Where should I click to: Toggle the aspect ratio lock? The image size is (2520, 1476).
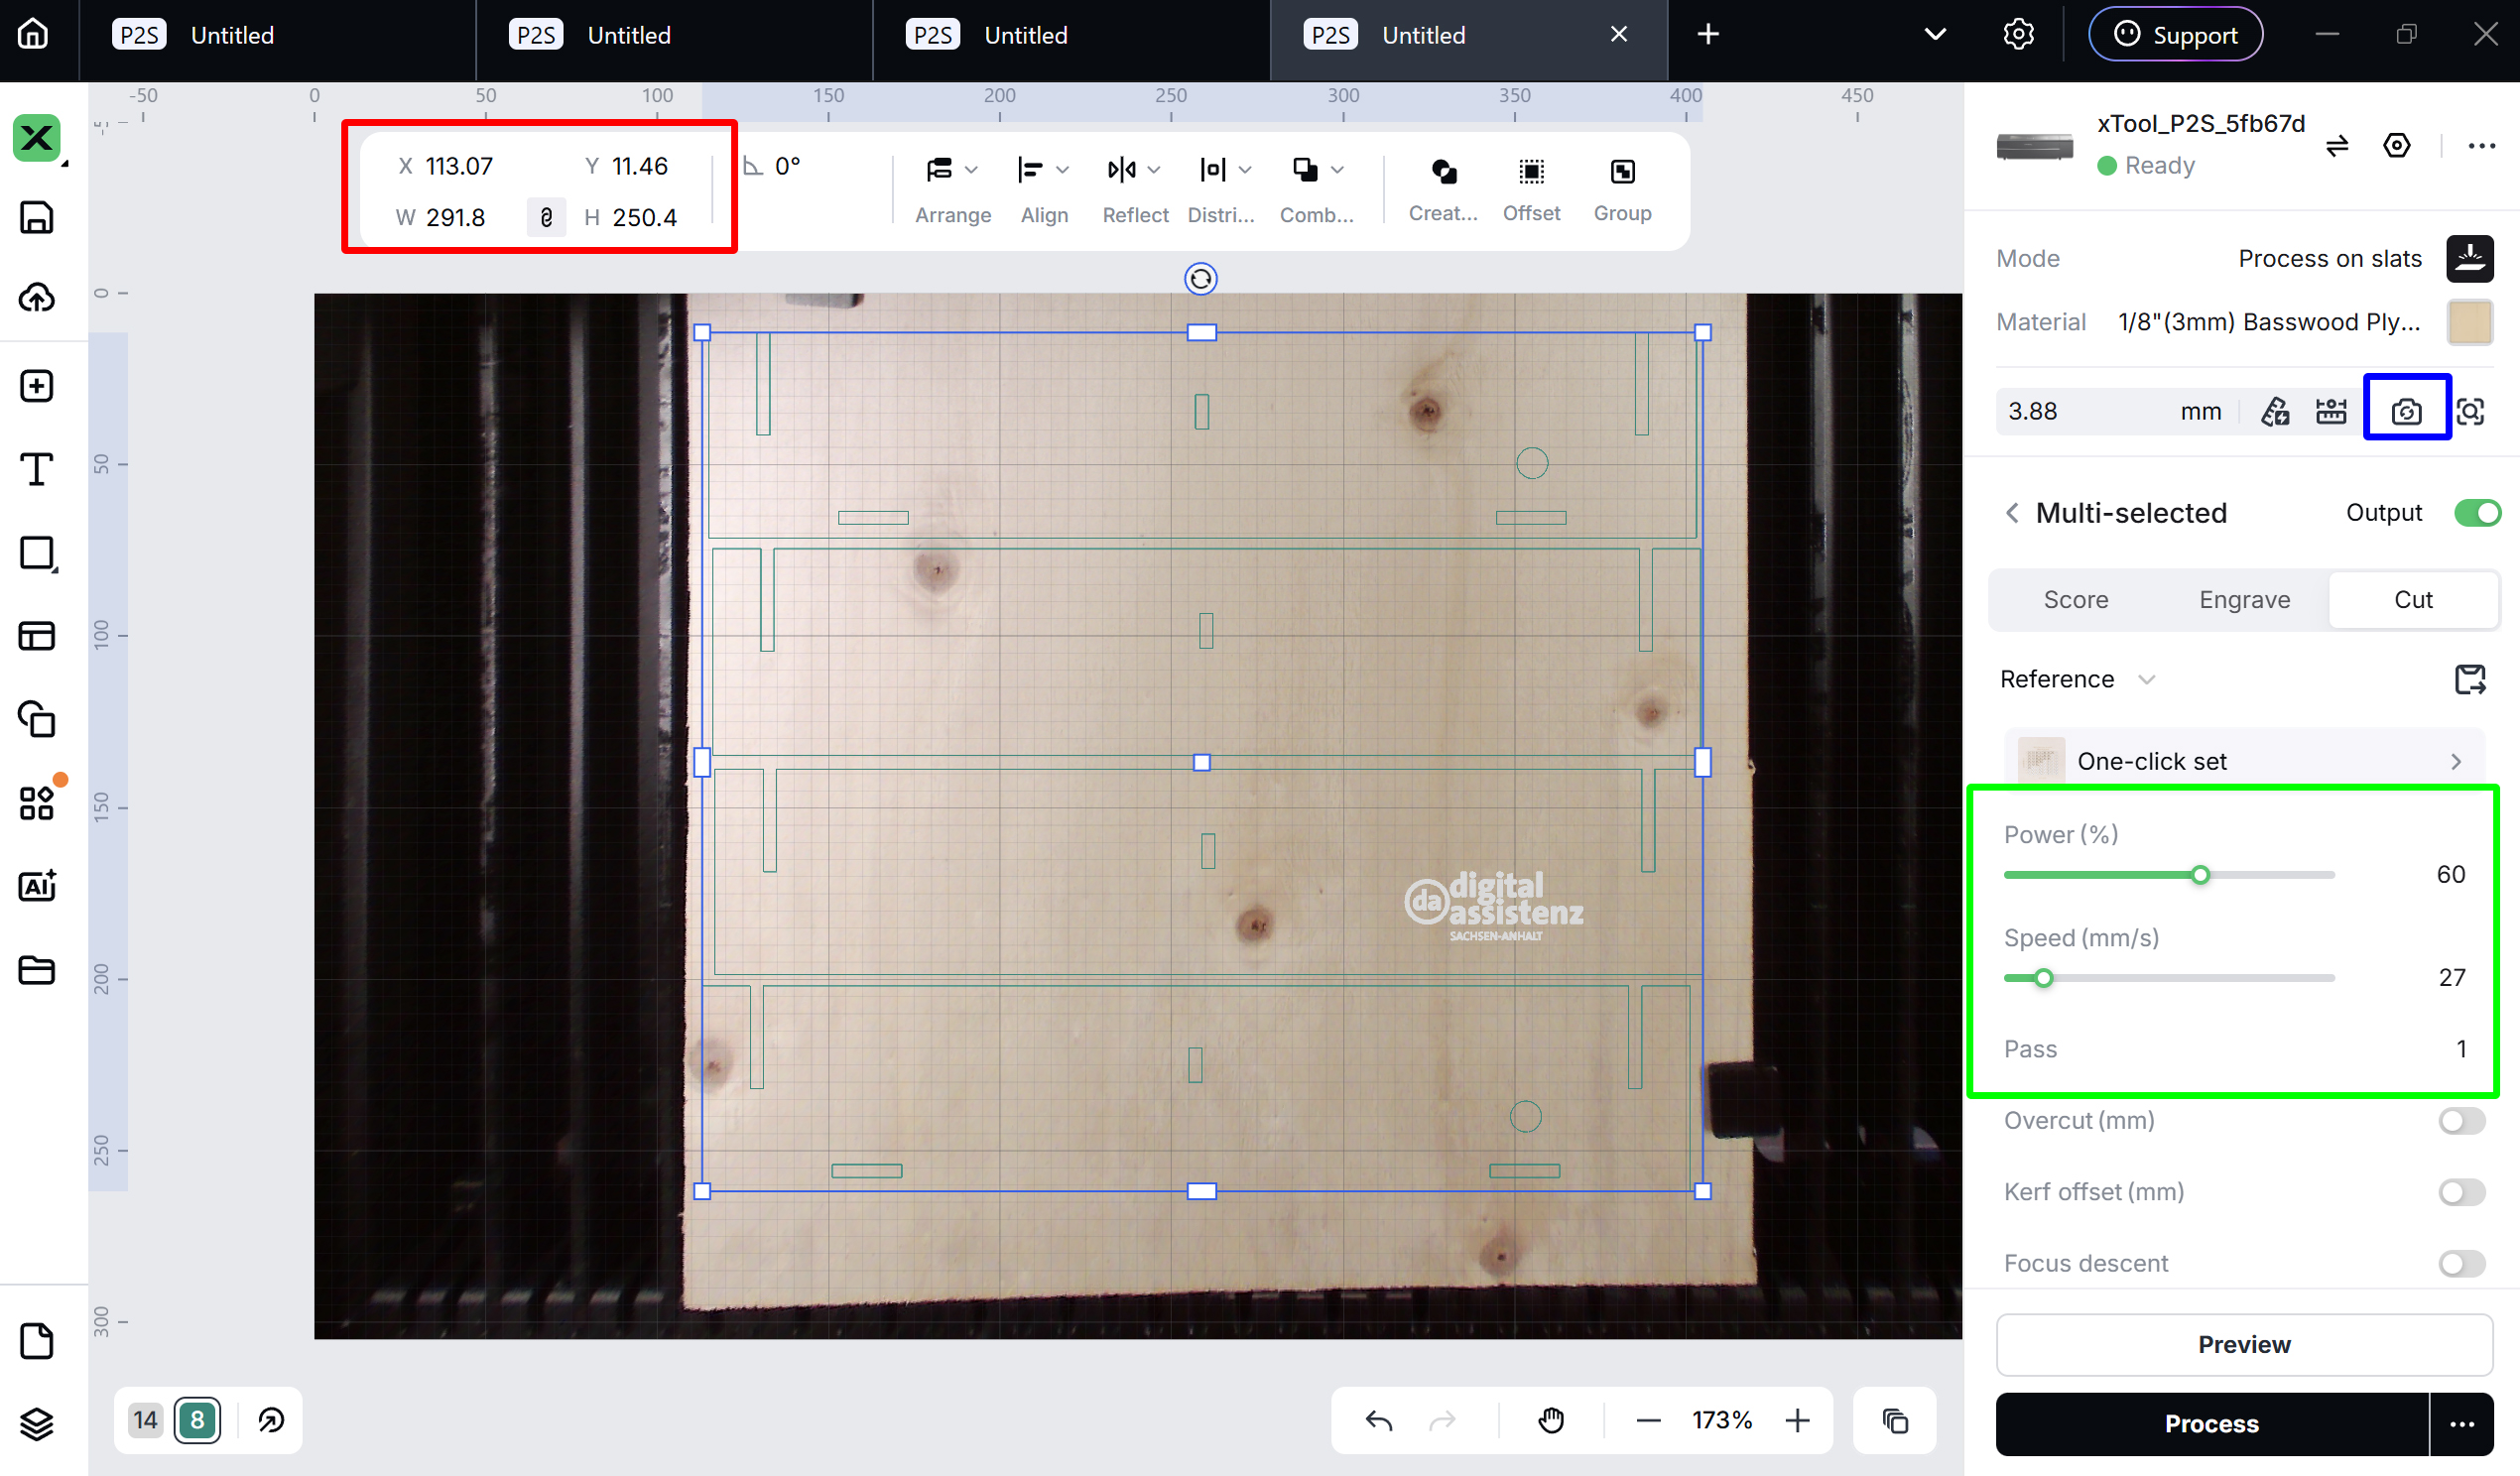tap(546, 217)
